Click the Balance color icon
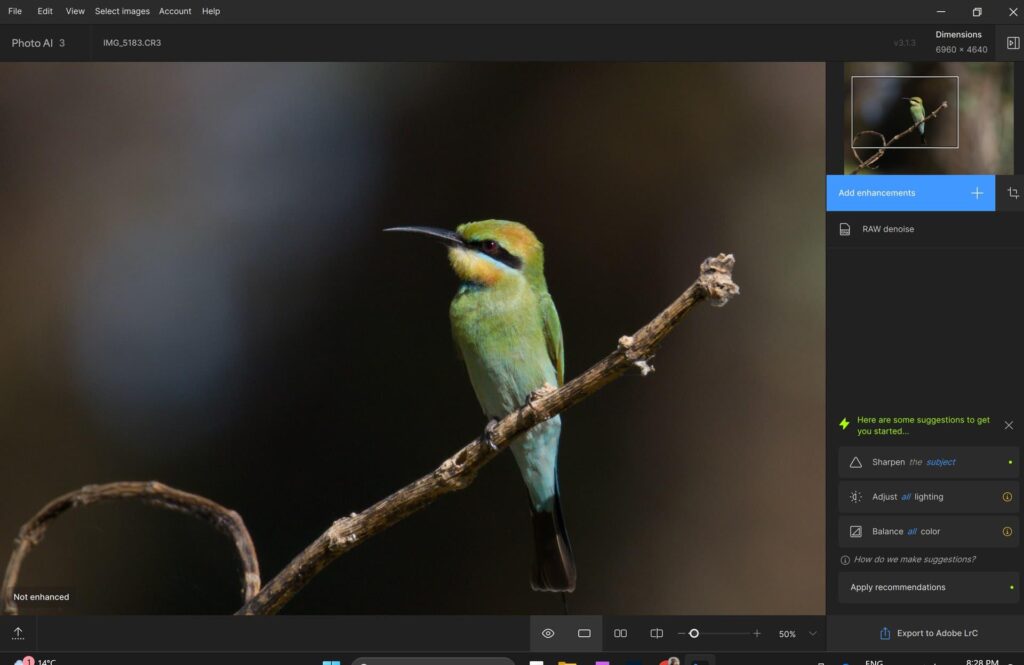This screenshot has width=1024, height=665. [x=856, y=532]
